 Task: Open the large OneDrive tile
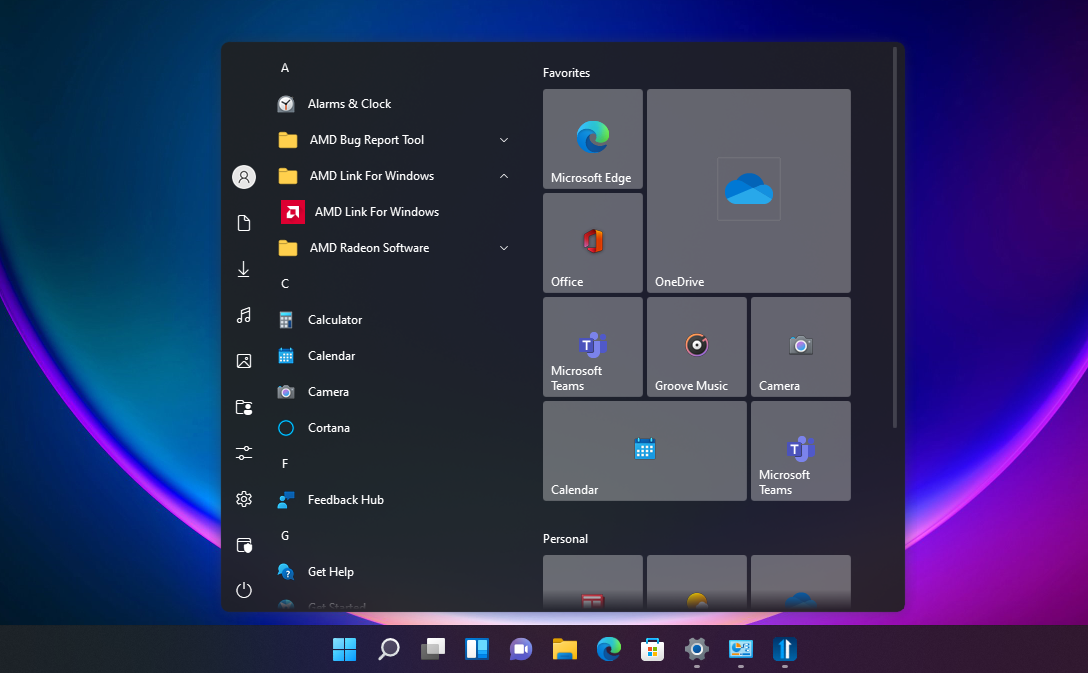click(749, 191)
